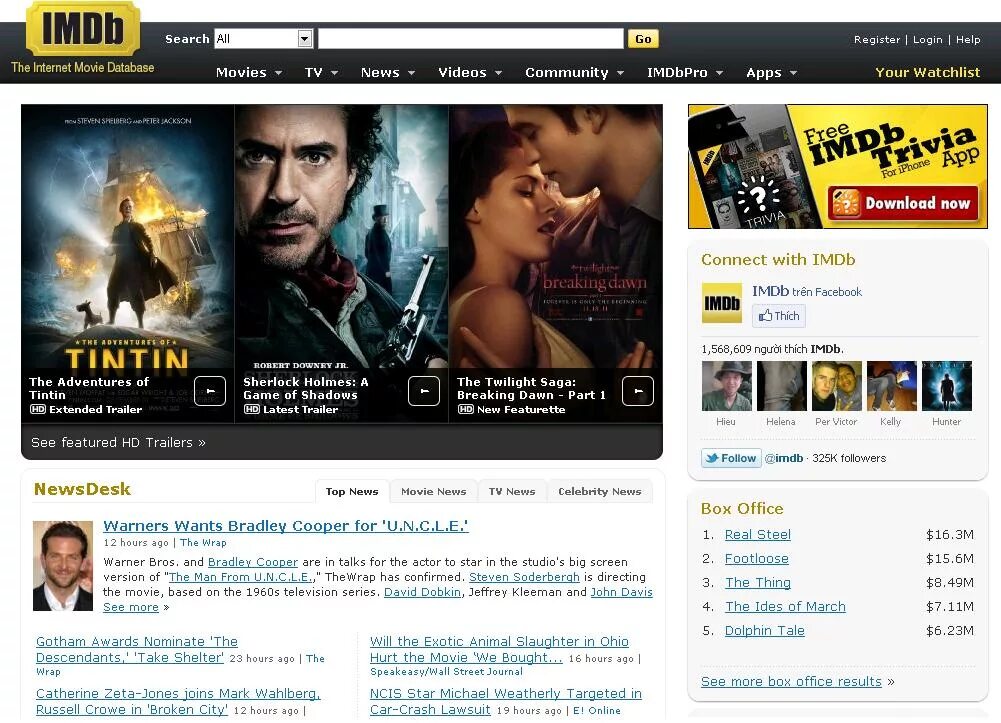
Task: Open Warners Wants Bradley Cooper headline
Action: (x=285, y=526)
